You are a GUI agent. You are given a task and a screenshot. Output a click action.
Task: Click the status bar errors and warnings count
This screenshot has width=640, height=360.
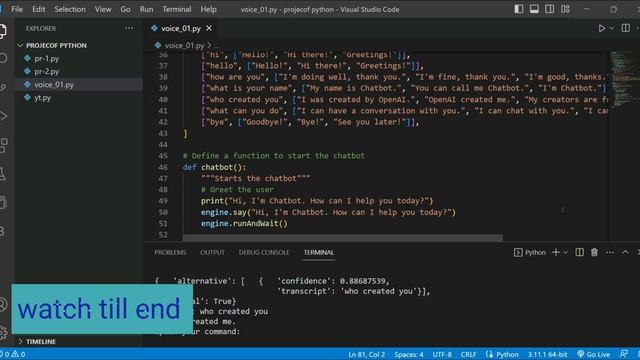pyautogui.click(x=13, y=354)
